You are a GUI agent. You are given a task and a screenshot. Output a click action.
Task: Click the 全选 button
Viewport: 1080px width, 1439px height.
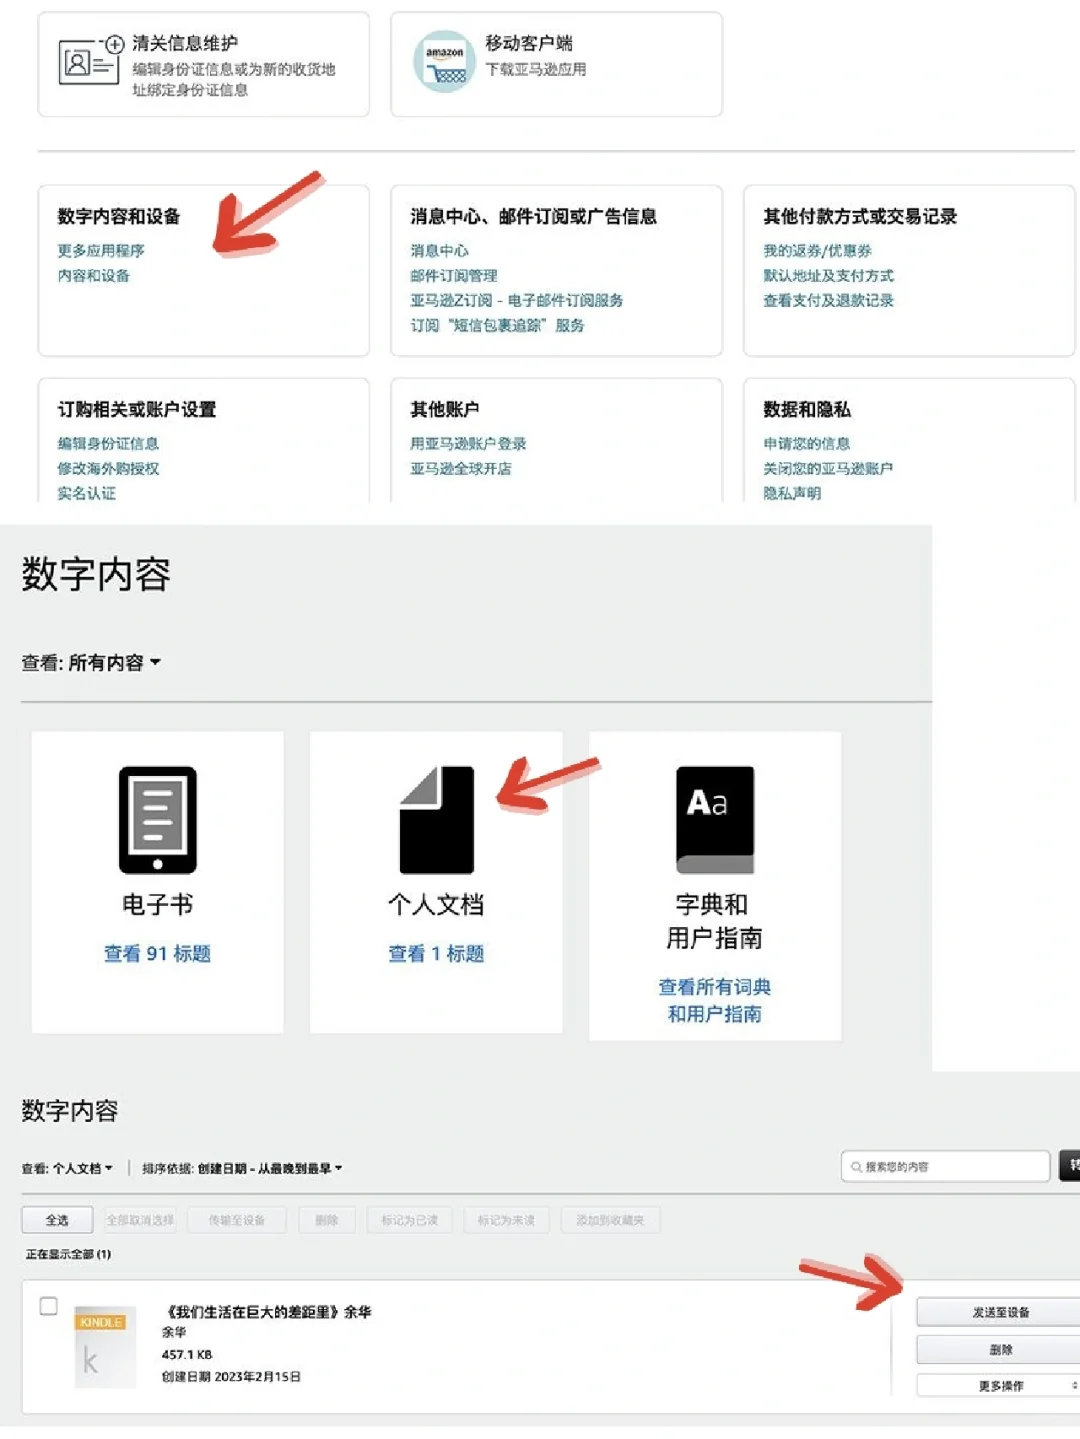pos(57,1220)
